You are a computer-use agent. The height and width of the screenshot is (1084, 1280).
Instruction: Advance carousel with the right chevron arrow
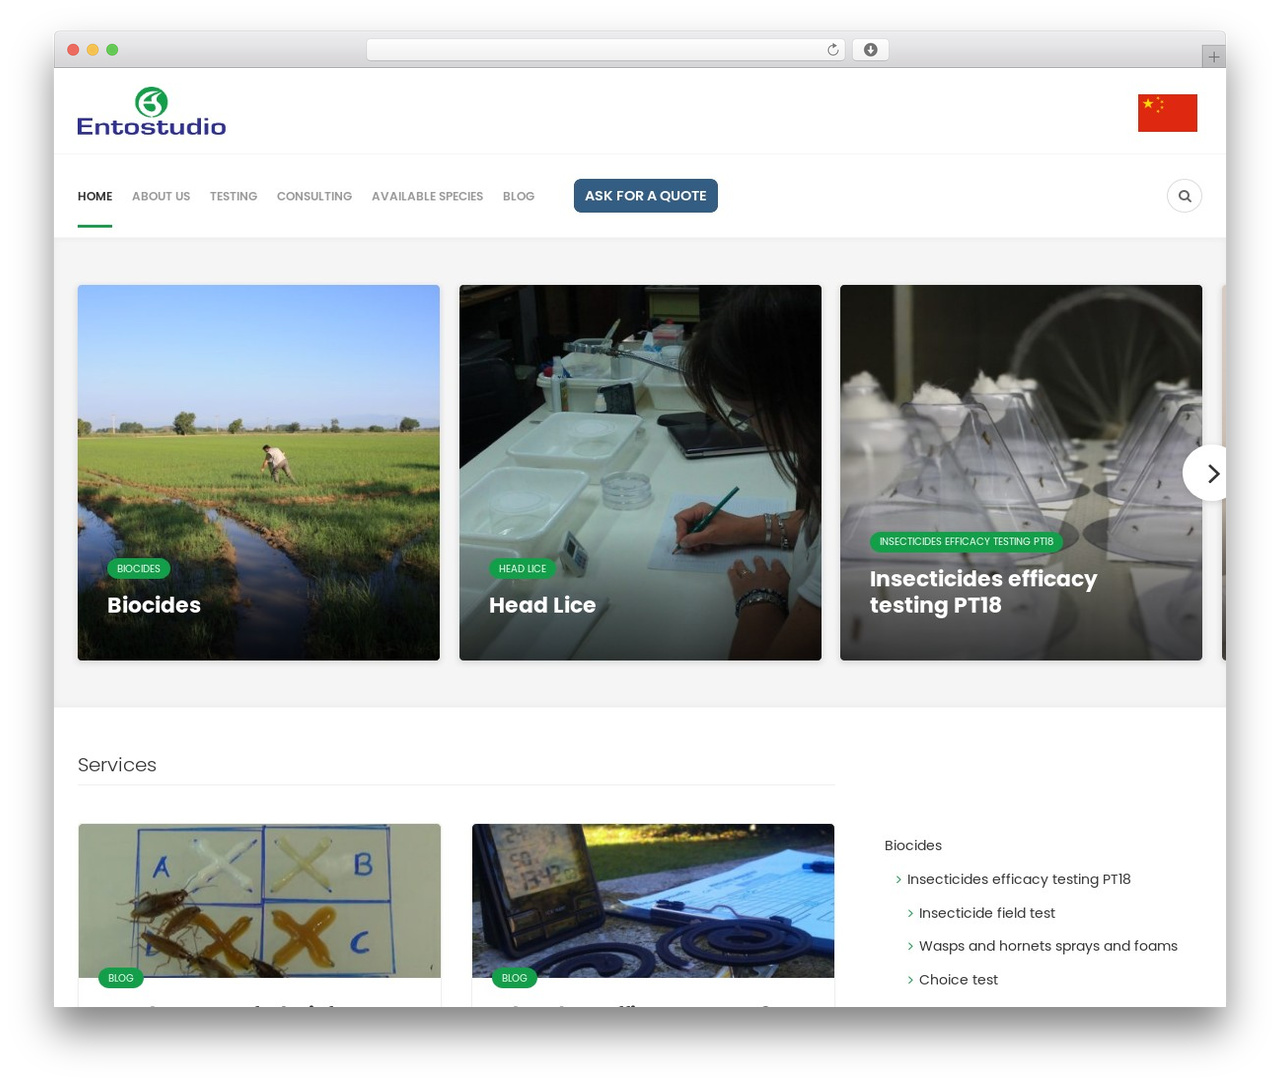pyautogui.click(x=1211, y=473)
